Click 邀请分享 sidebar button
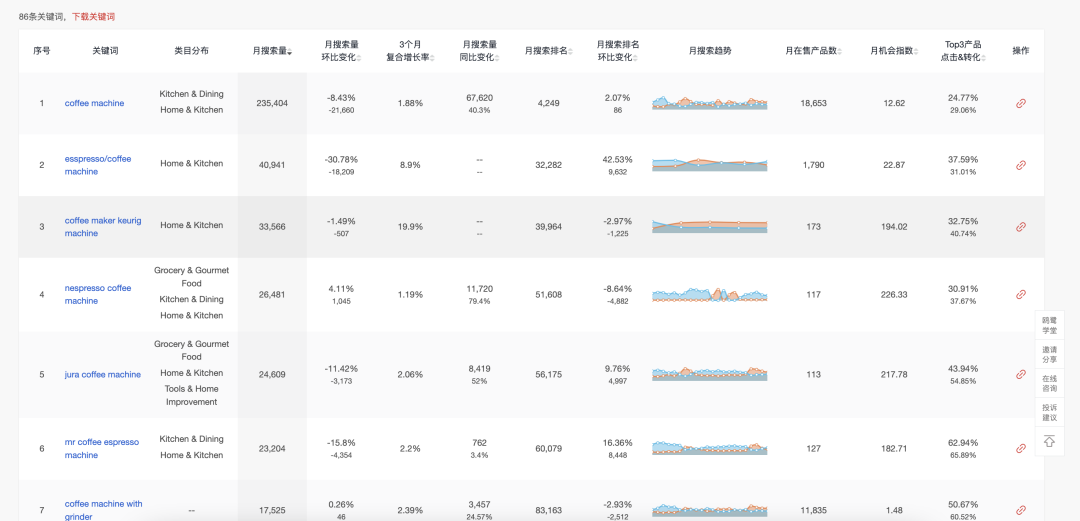Image resolution: width=1080 pixels, height=521 pixels. (x=1049, y=355)
